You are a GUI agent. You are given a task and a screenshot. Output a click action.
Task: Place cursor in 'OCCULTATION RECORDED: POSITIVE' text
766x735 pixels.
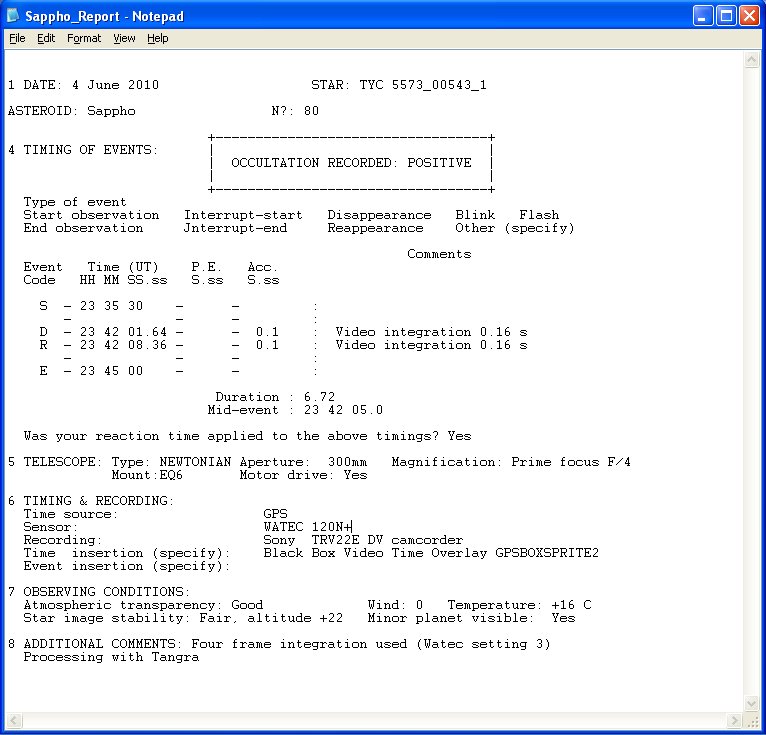(351, 163)
